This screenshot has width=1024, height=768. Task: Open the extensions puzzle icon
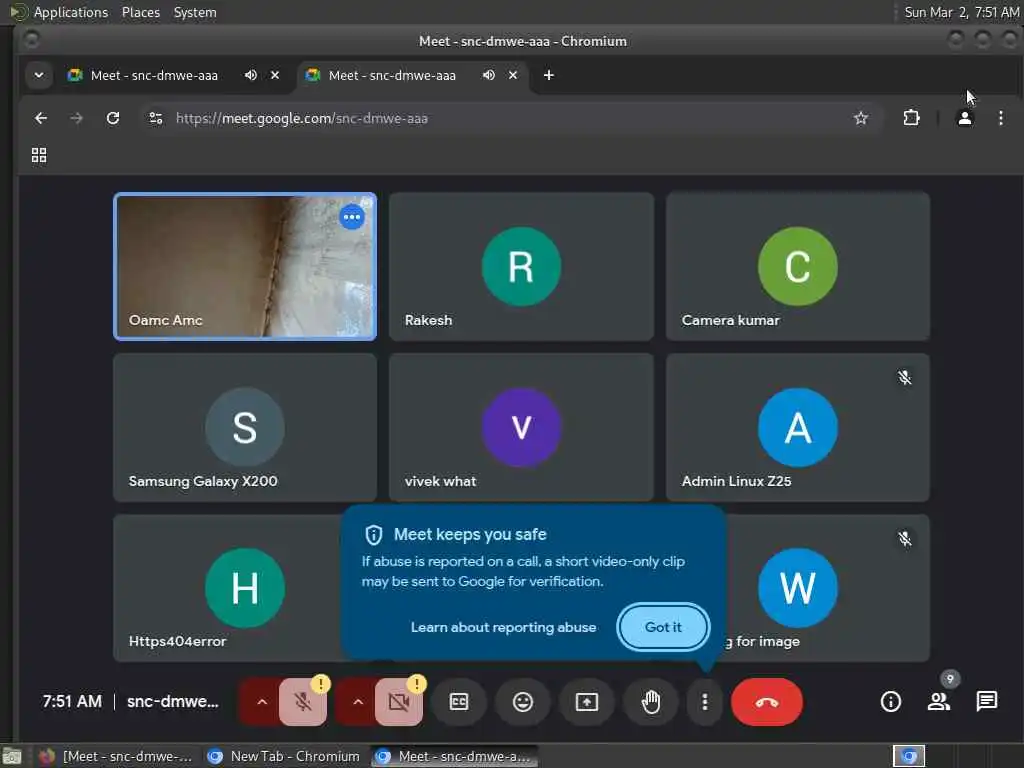(x=911, y=118)
